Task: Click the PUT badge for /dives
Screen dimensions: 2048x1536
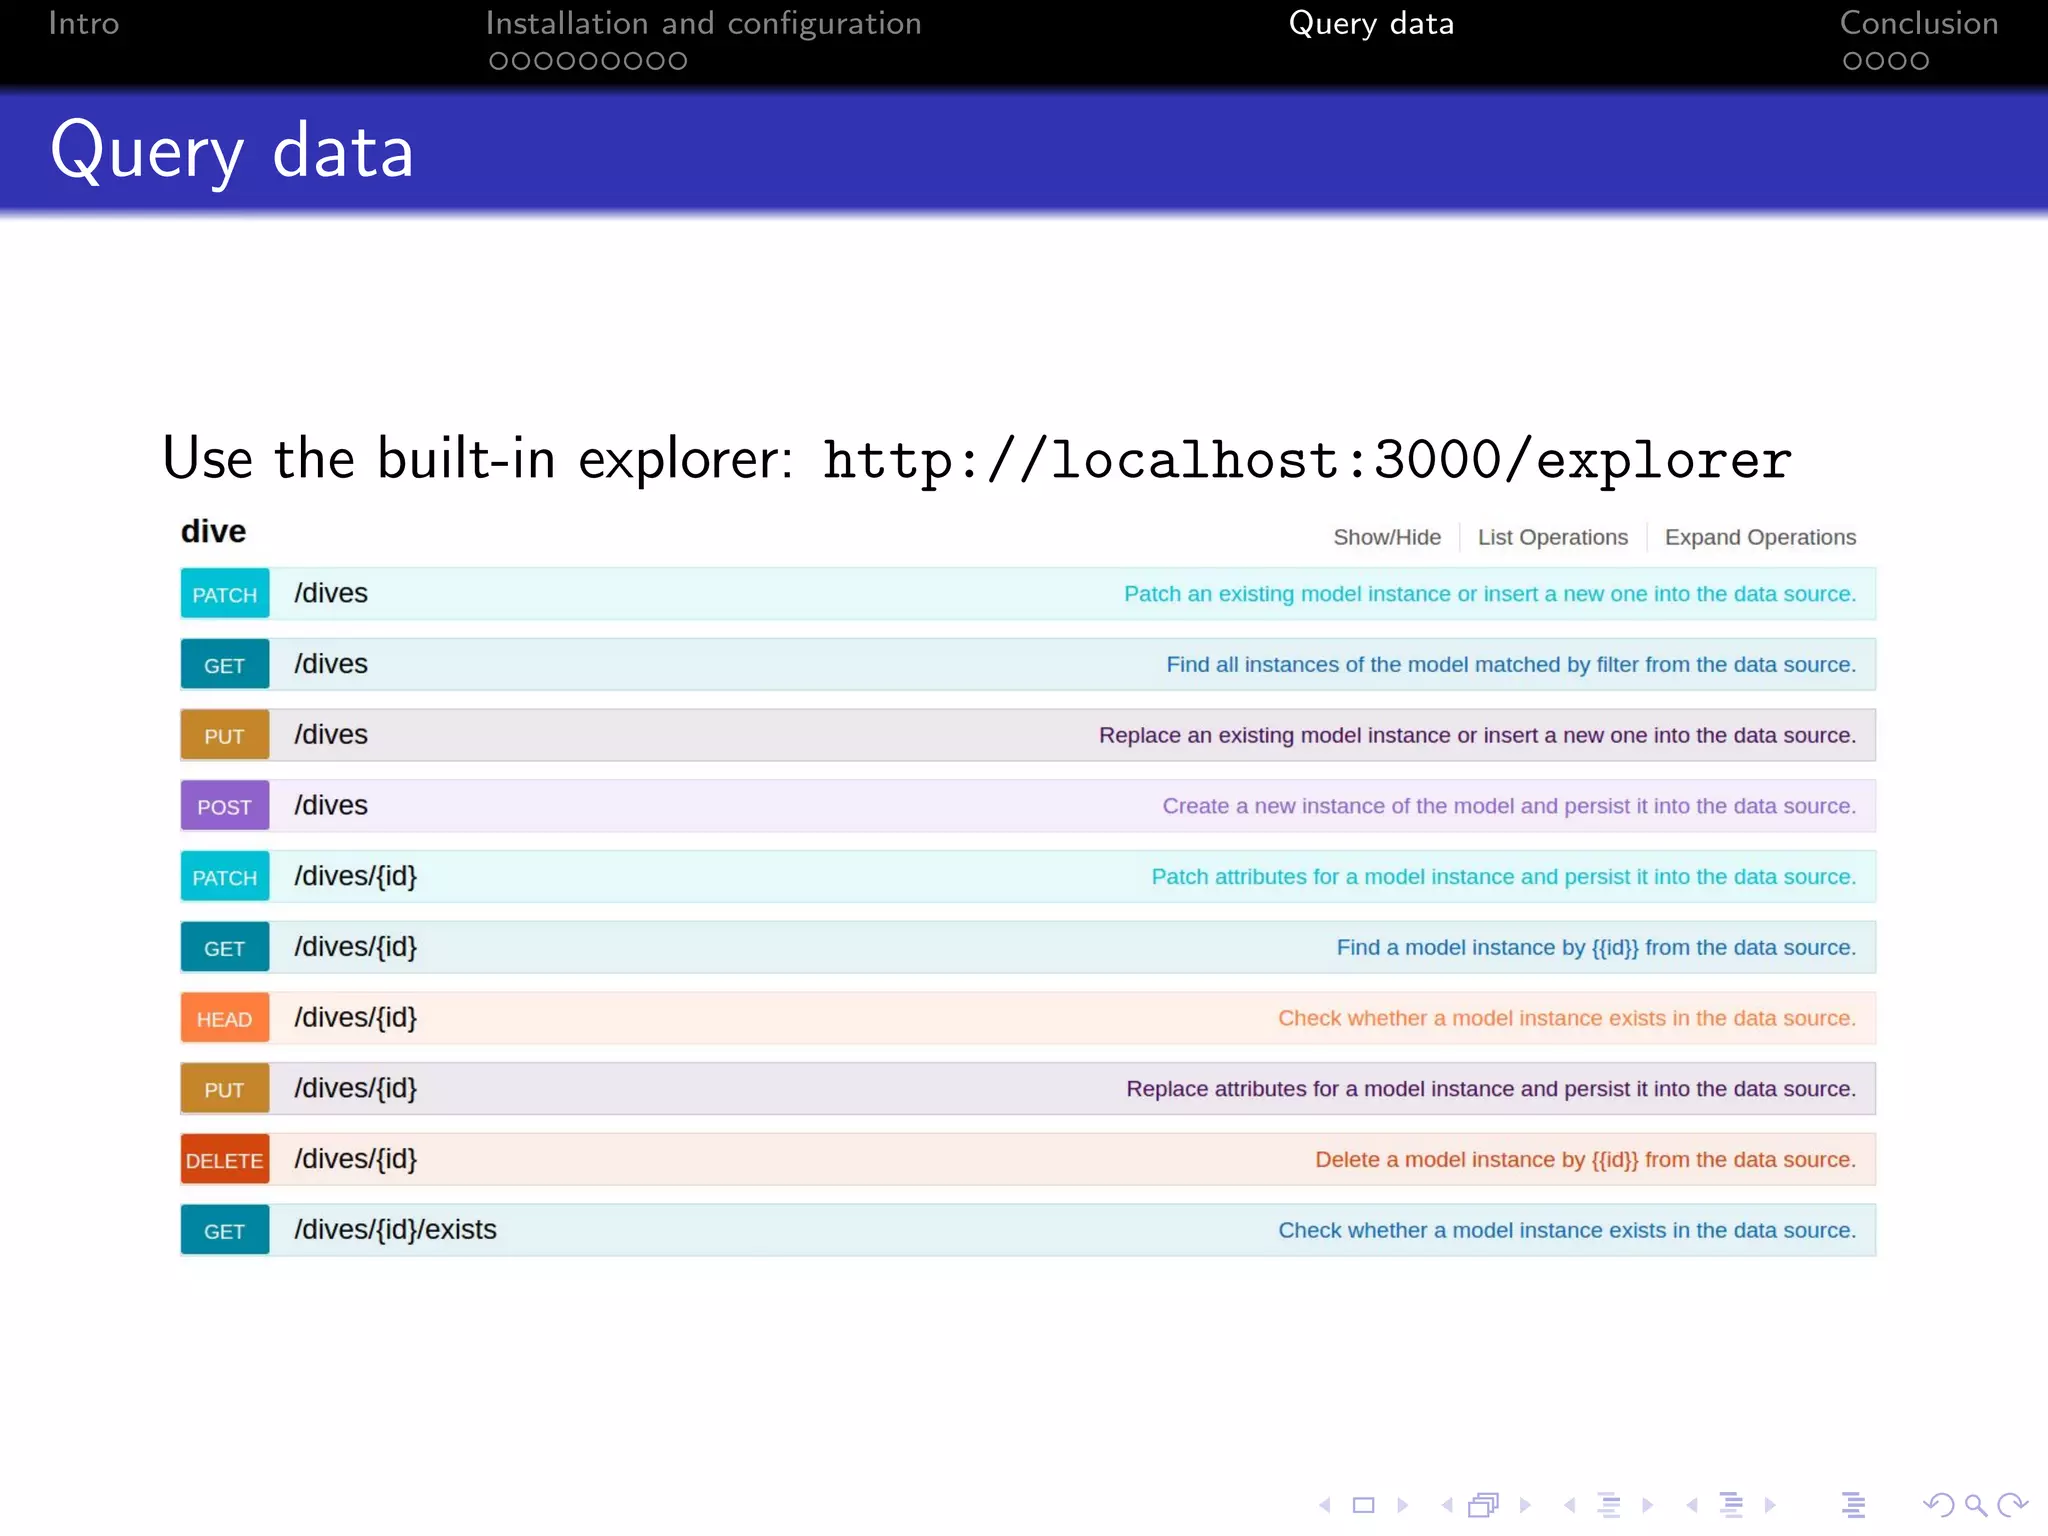Action: pos(225,736)
